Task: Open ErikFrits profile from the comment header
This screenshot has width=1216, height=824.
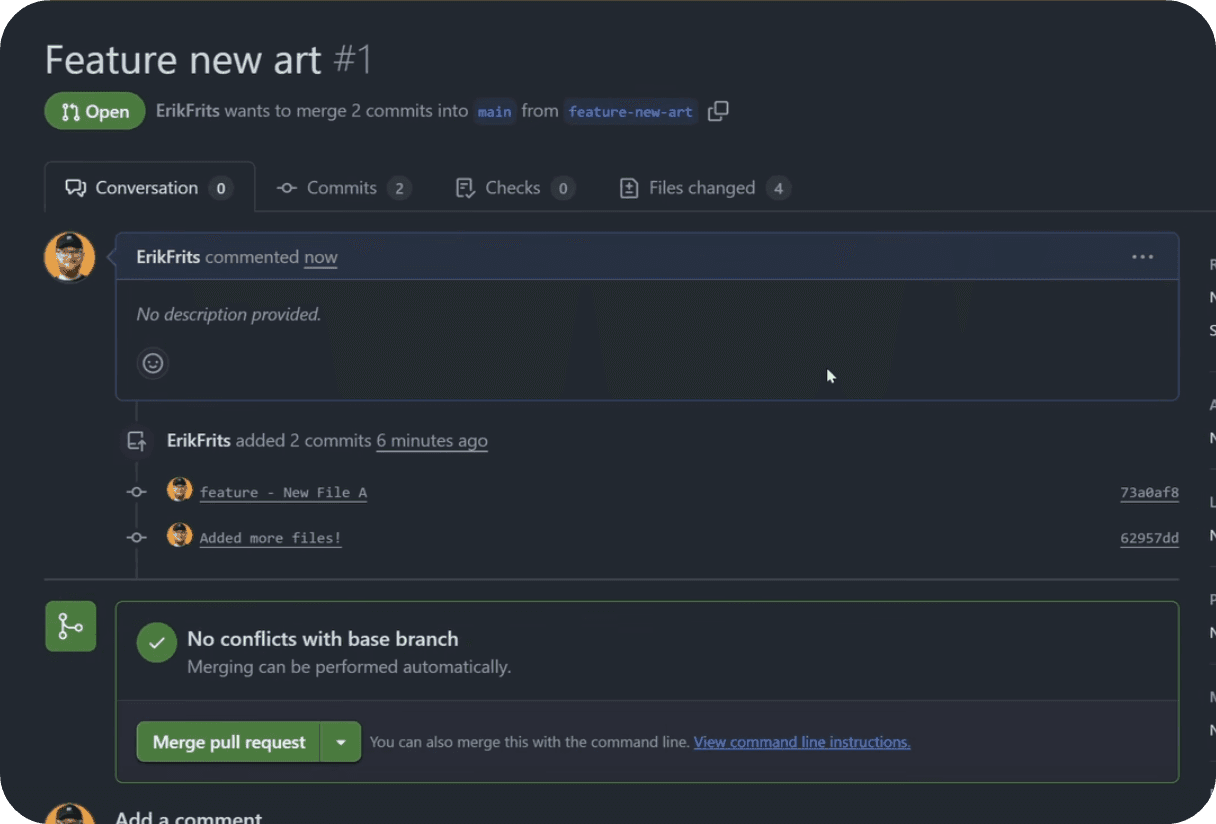Action: click(168, 257)
